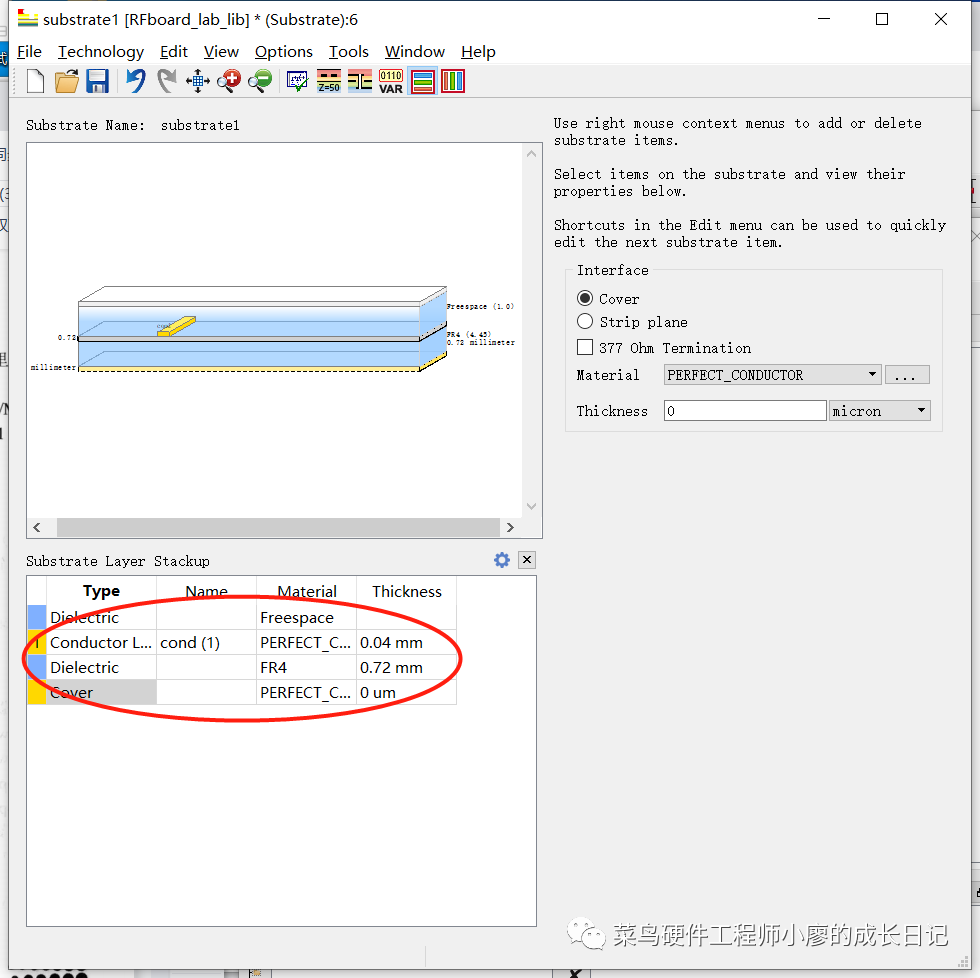
Task: Open the Z=50 line calculator icon
Action: [329, 81]
